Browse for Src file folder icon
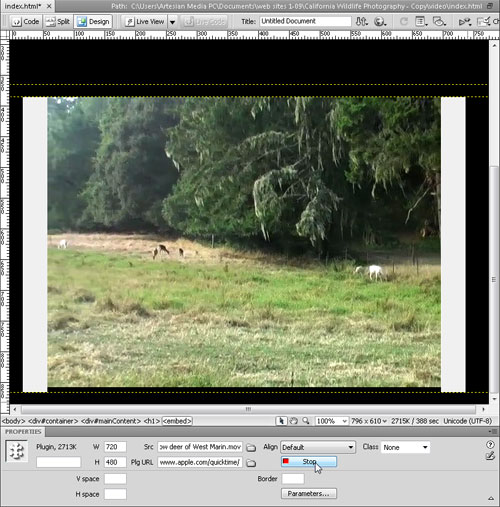Image resolution: width=500 pixels, height=507 pixels. coord(251,447)
